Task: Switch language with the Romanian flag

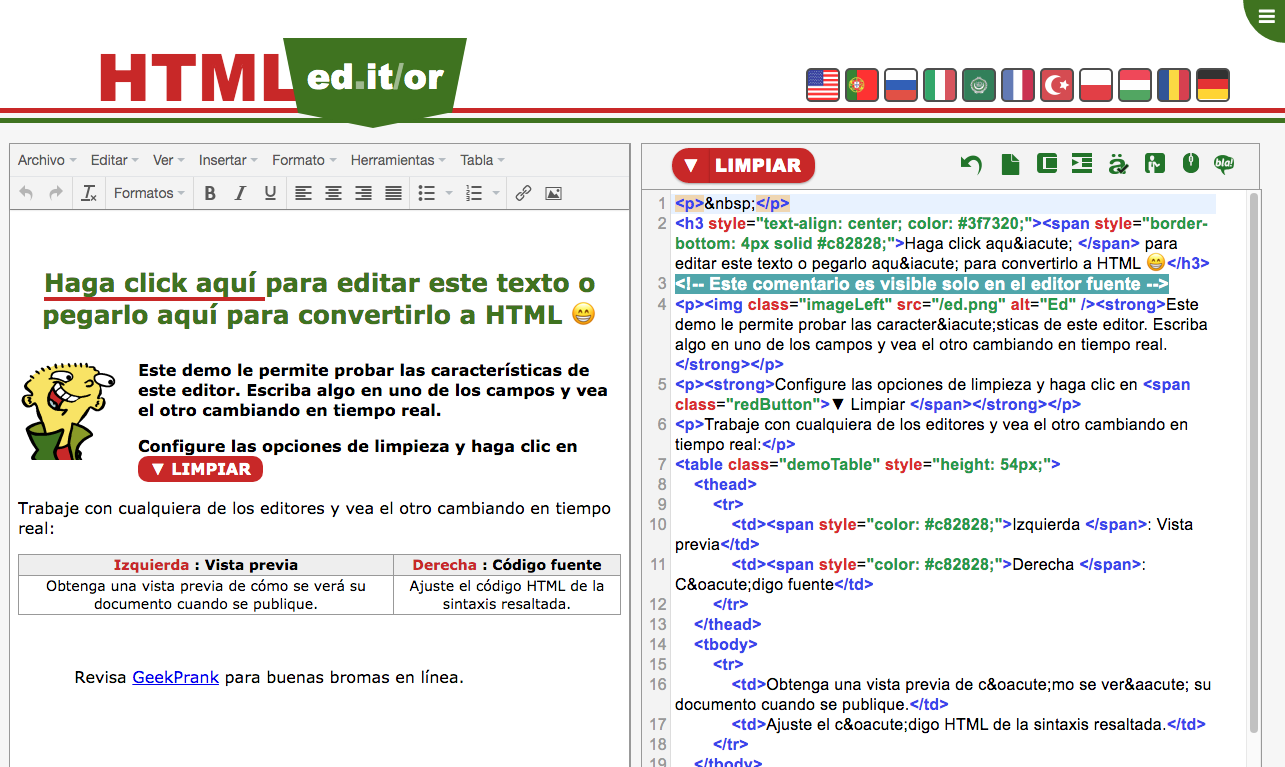Action: tap(1174, 85)
